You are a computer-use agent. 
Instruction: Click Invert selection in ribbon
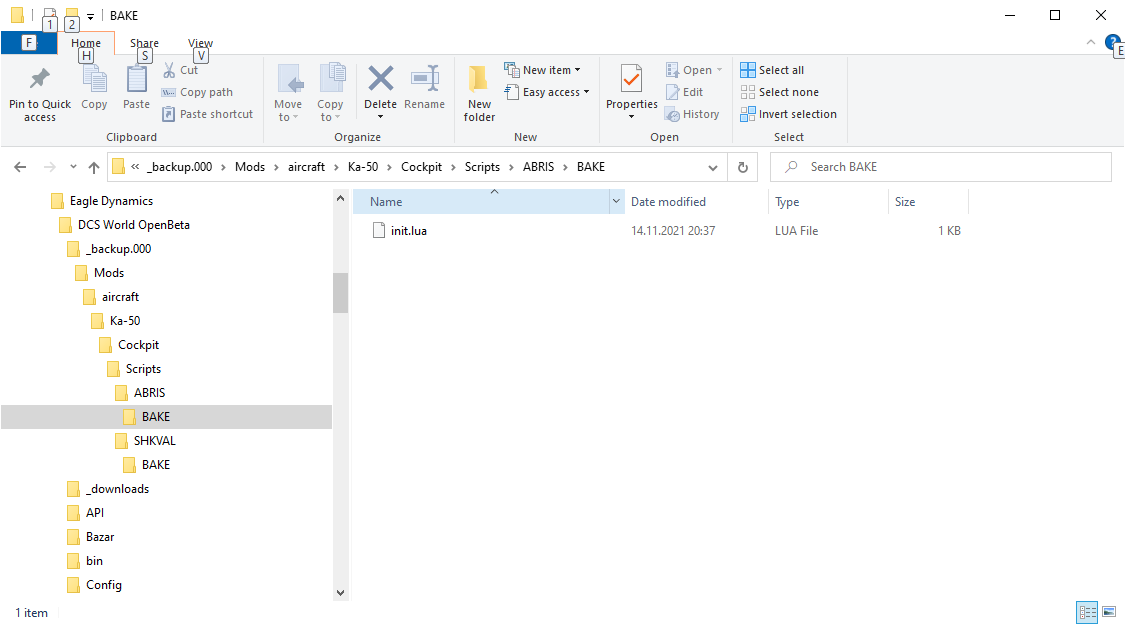(x=789, y=114)
